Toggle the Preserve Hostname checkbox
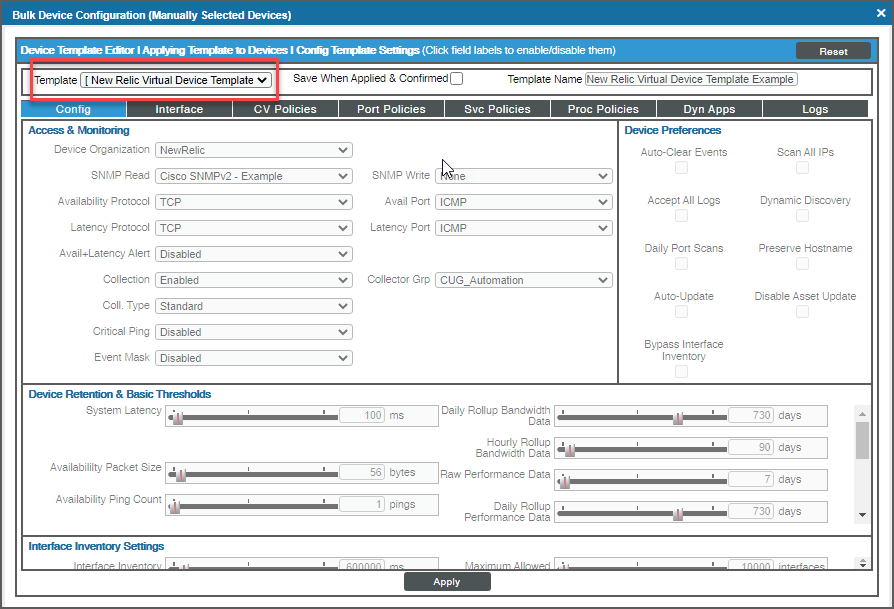This screenshot has width=894, height=609. point(802,263)
